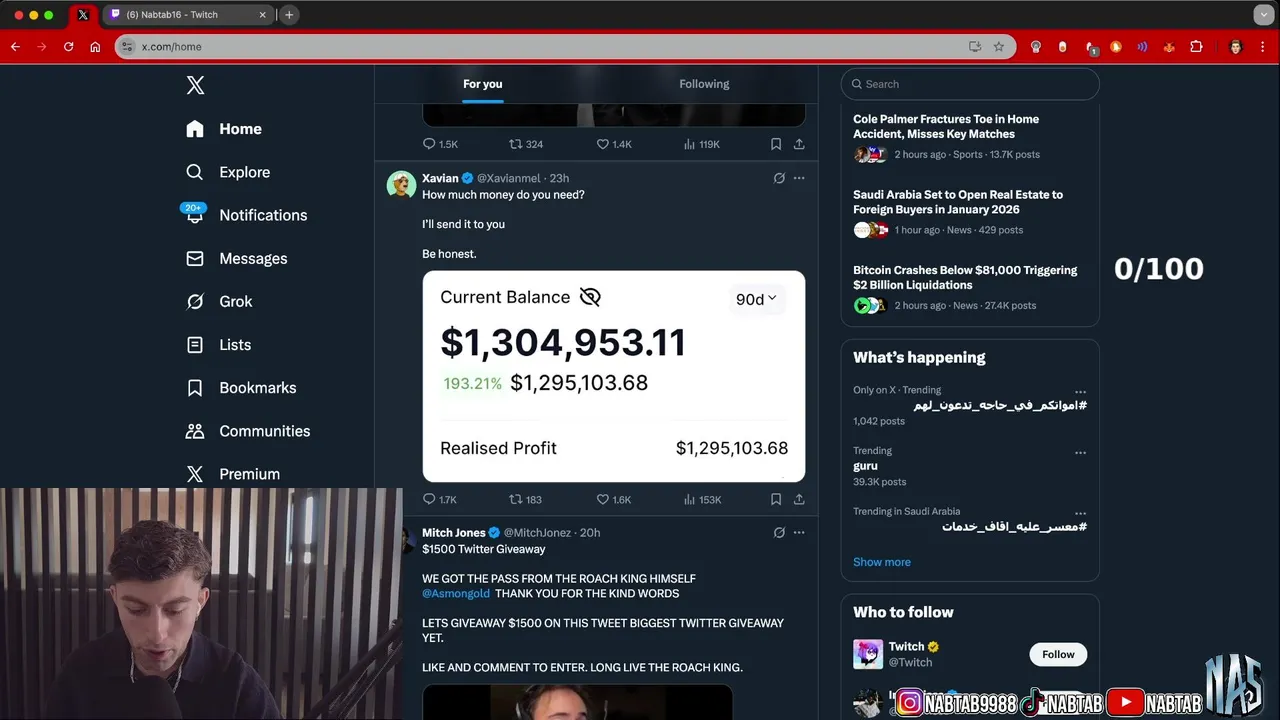Viewport: 1280px width, 720px height.
Task: Bookmark Xavian's post
Action: coord(776,499)
